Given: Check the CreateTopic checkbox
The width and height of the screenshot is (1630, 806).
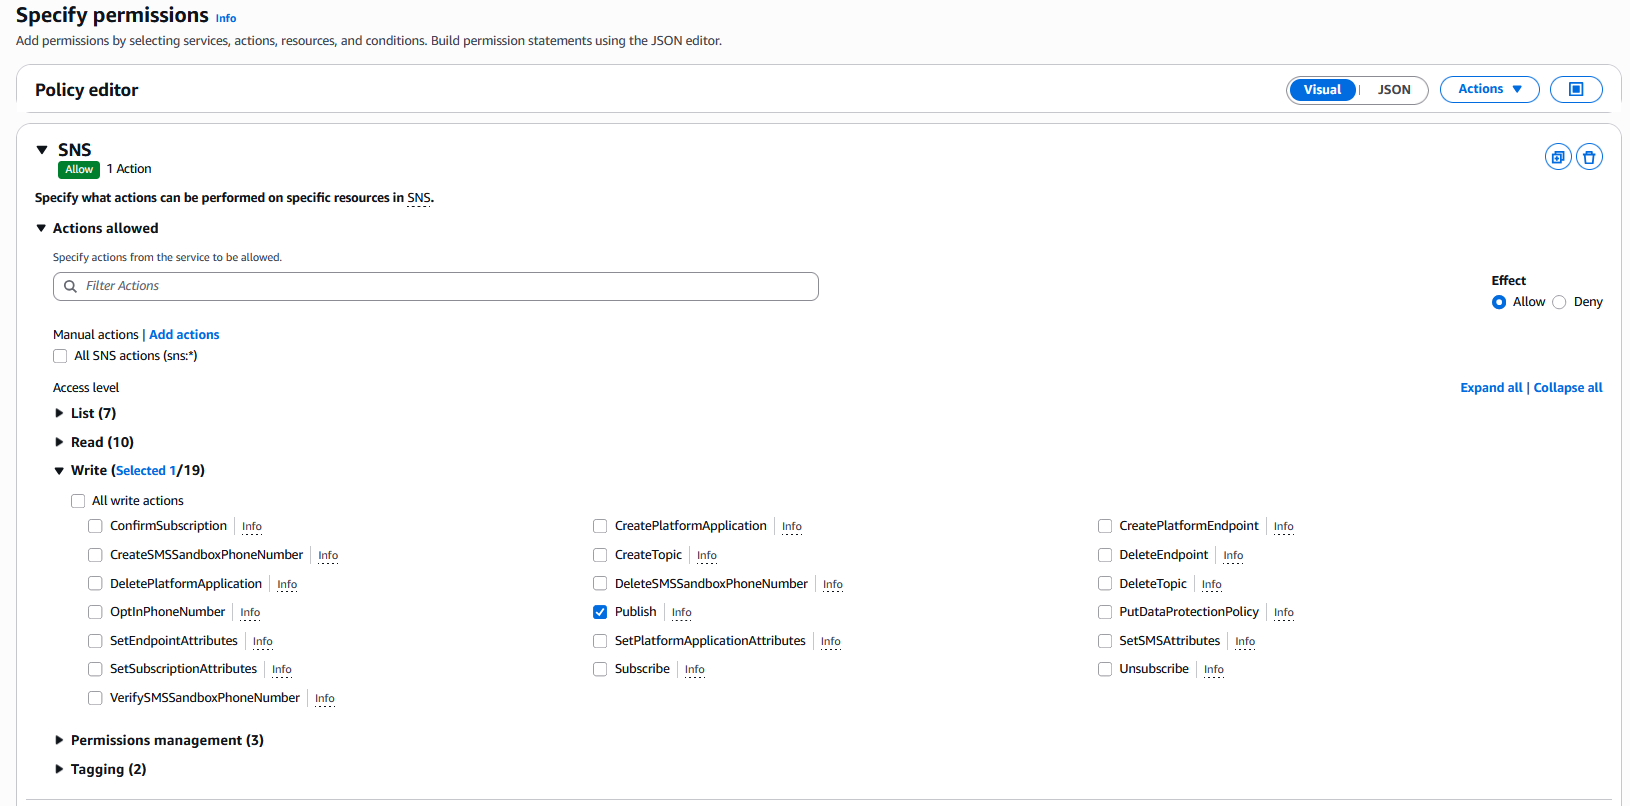Looking at the screenshot, I should (600, 555).
